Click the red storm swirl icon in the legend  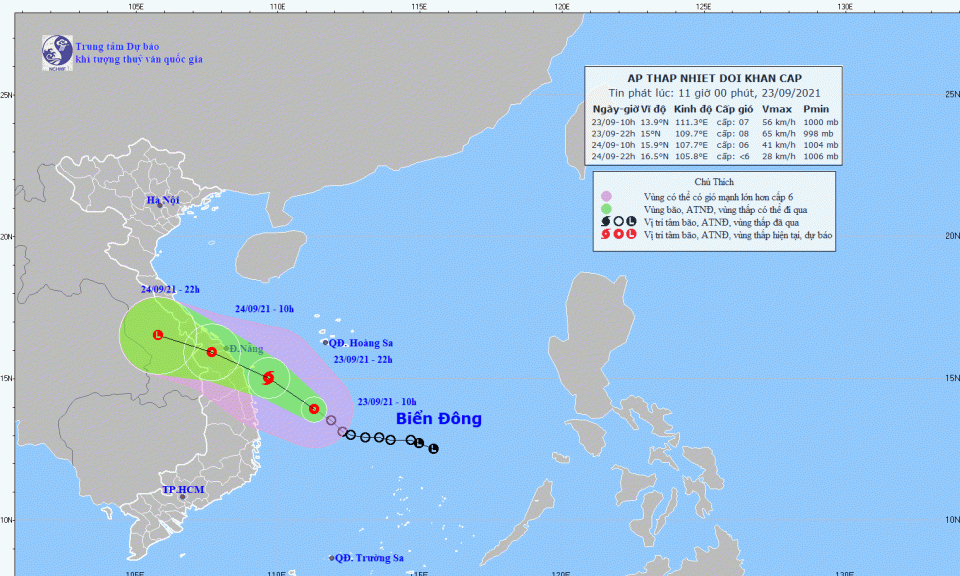click(x=606, y=235)
